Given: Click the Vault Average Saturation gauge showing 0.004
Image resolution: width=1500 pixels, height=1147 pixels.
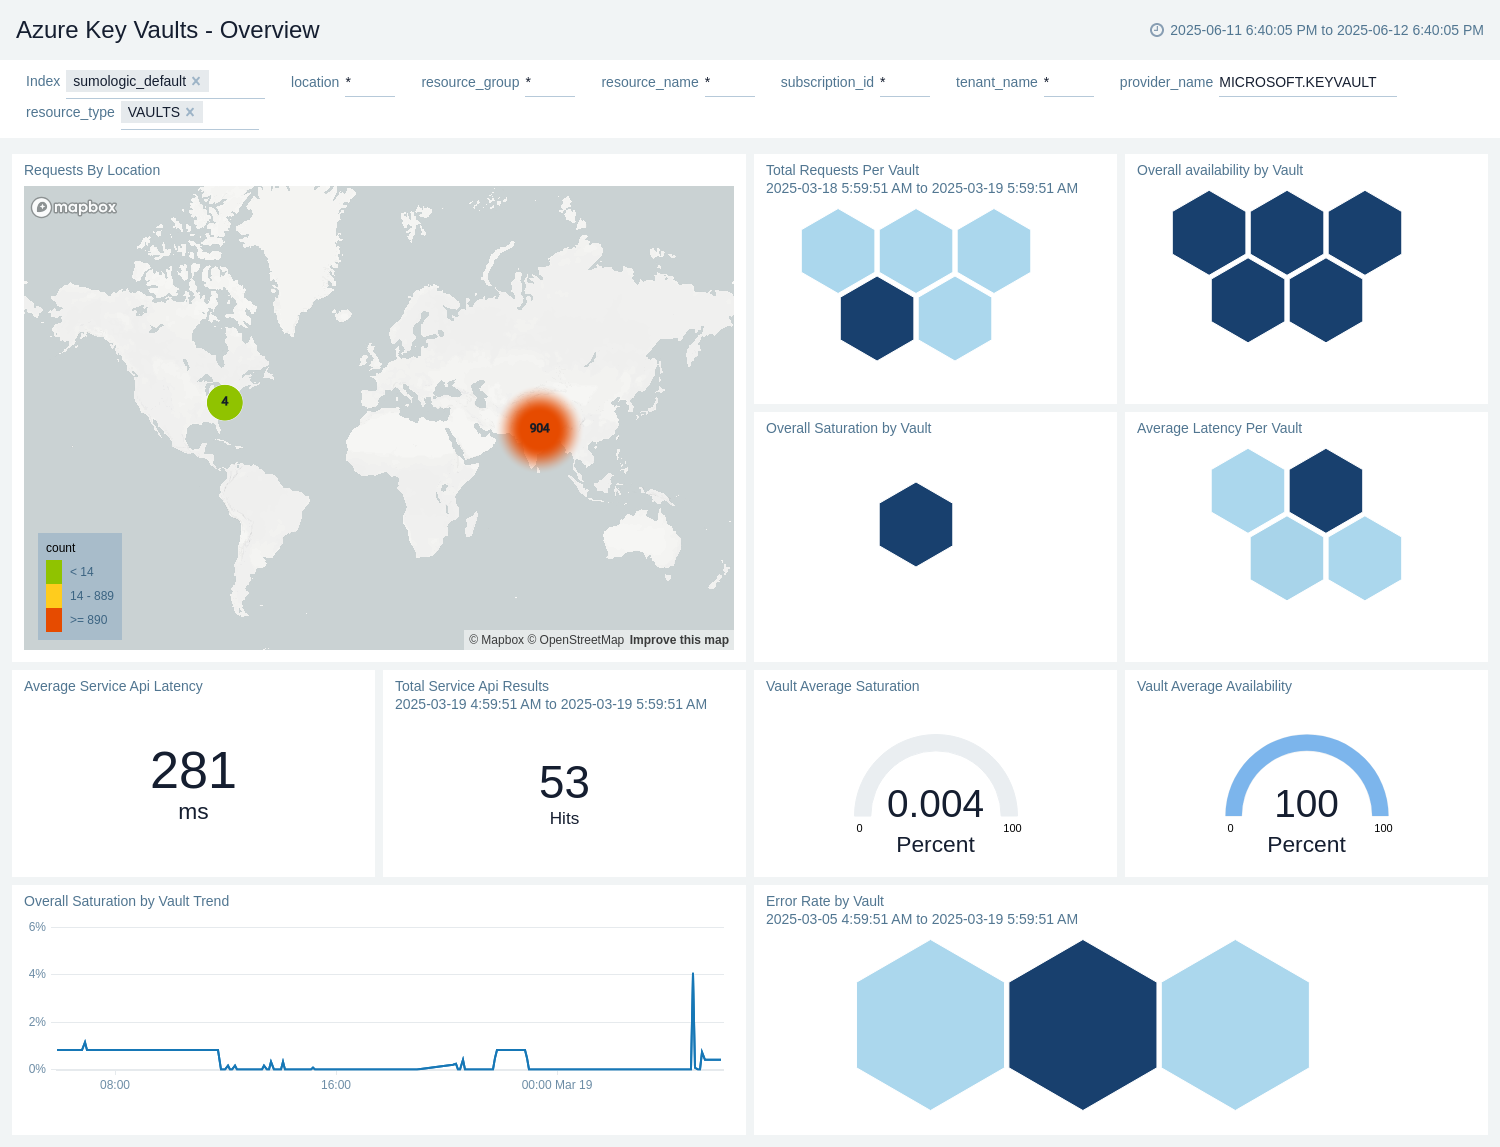Looking at the screenshot, I should 936,795.
